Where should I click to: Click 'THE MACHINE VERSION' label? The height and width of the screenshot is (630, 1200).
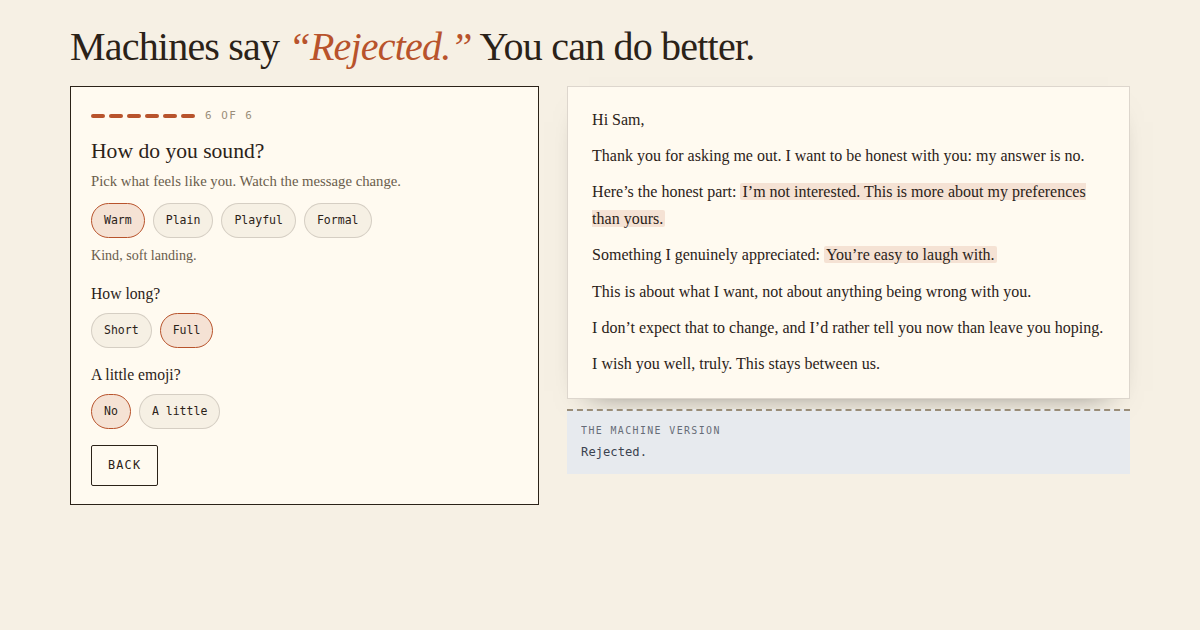click(650, 430)
